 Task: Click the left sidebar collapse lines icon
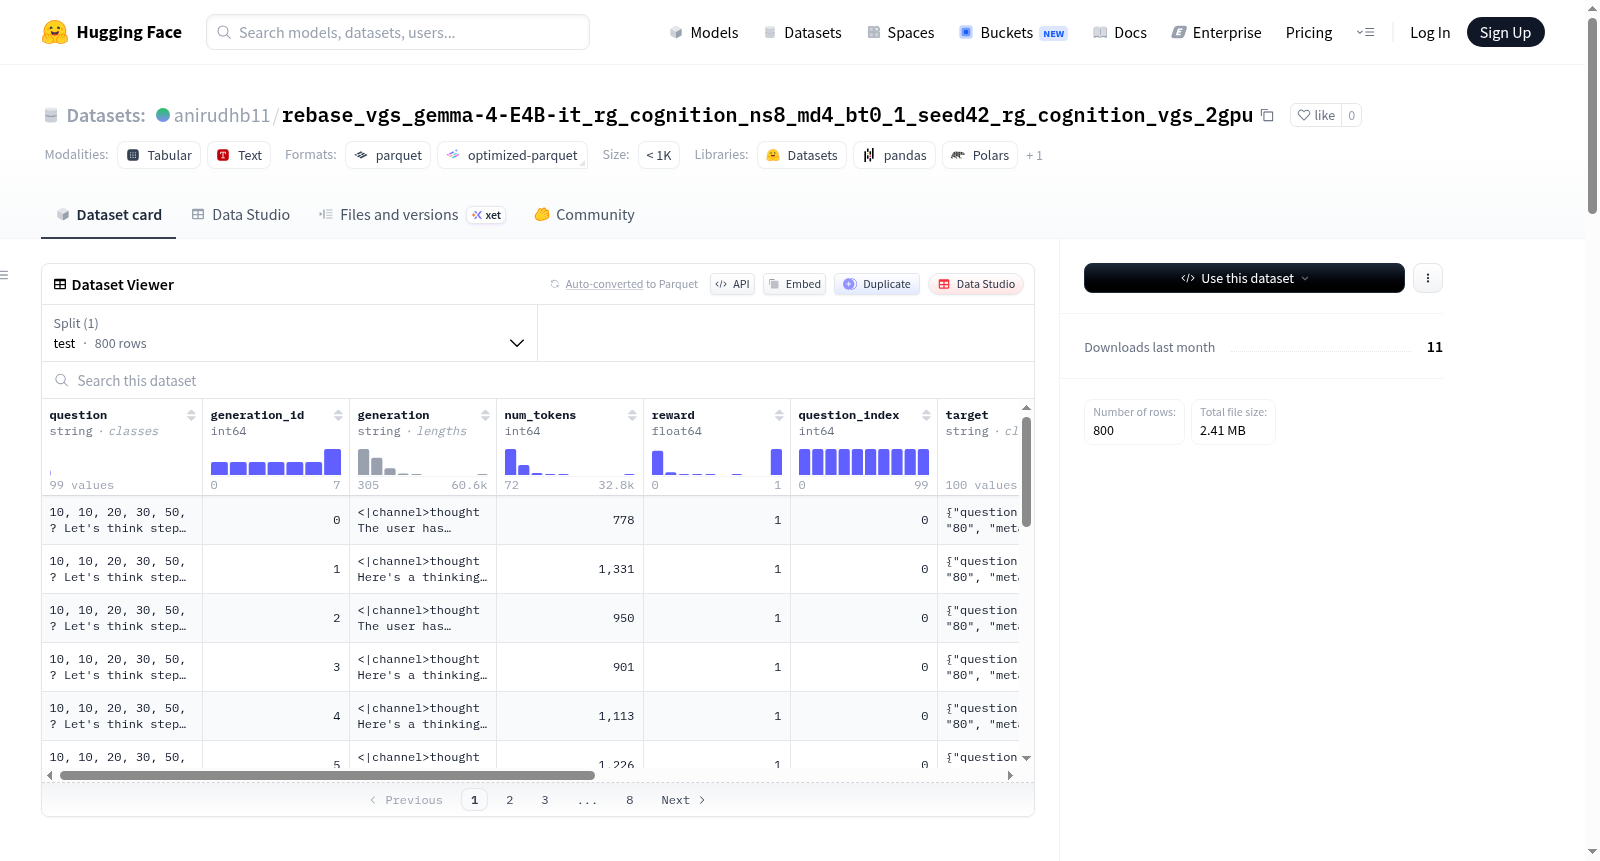pos(4,275)
